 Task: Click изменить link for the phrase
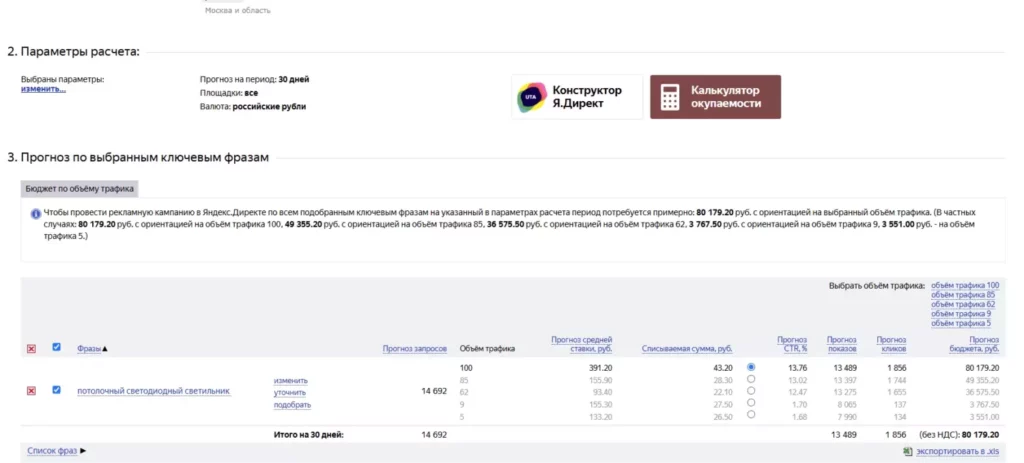pos(291,381)
